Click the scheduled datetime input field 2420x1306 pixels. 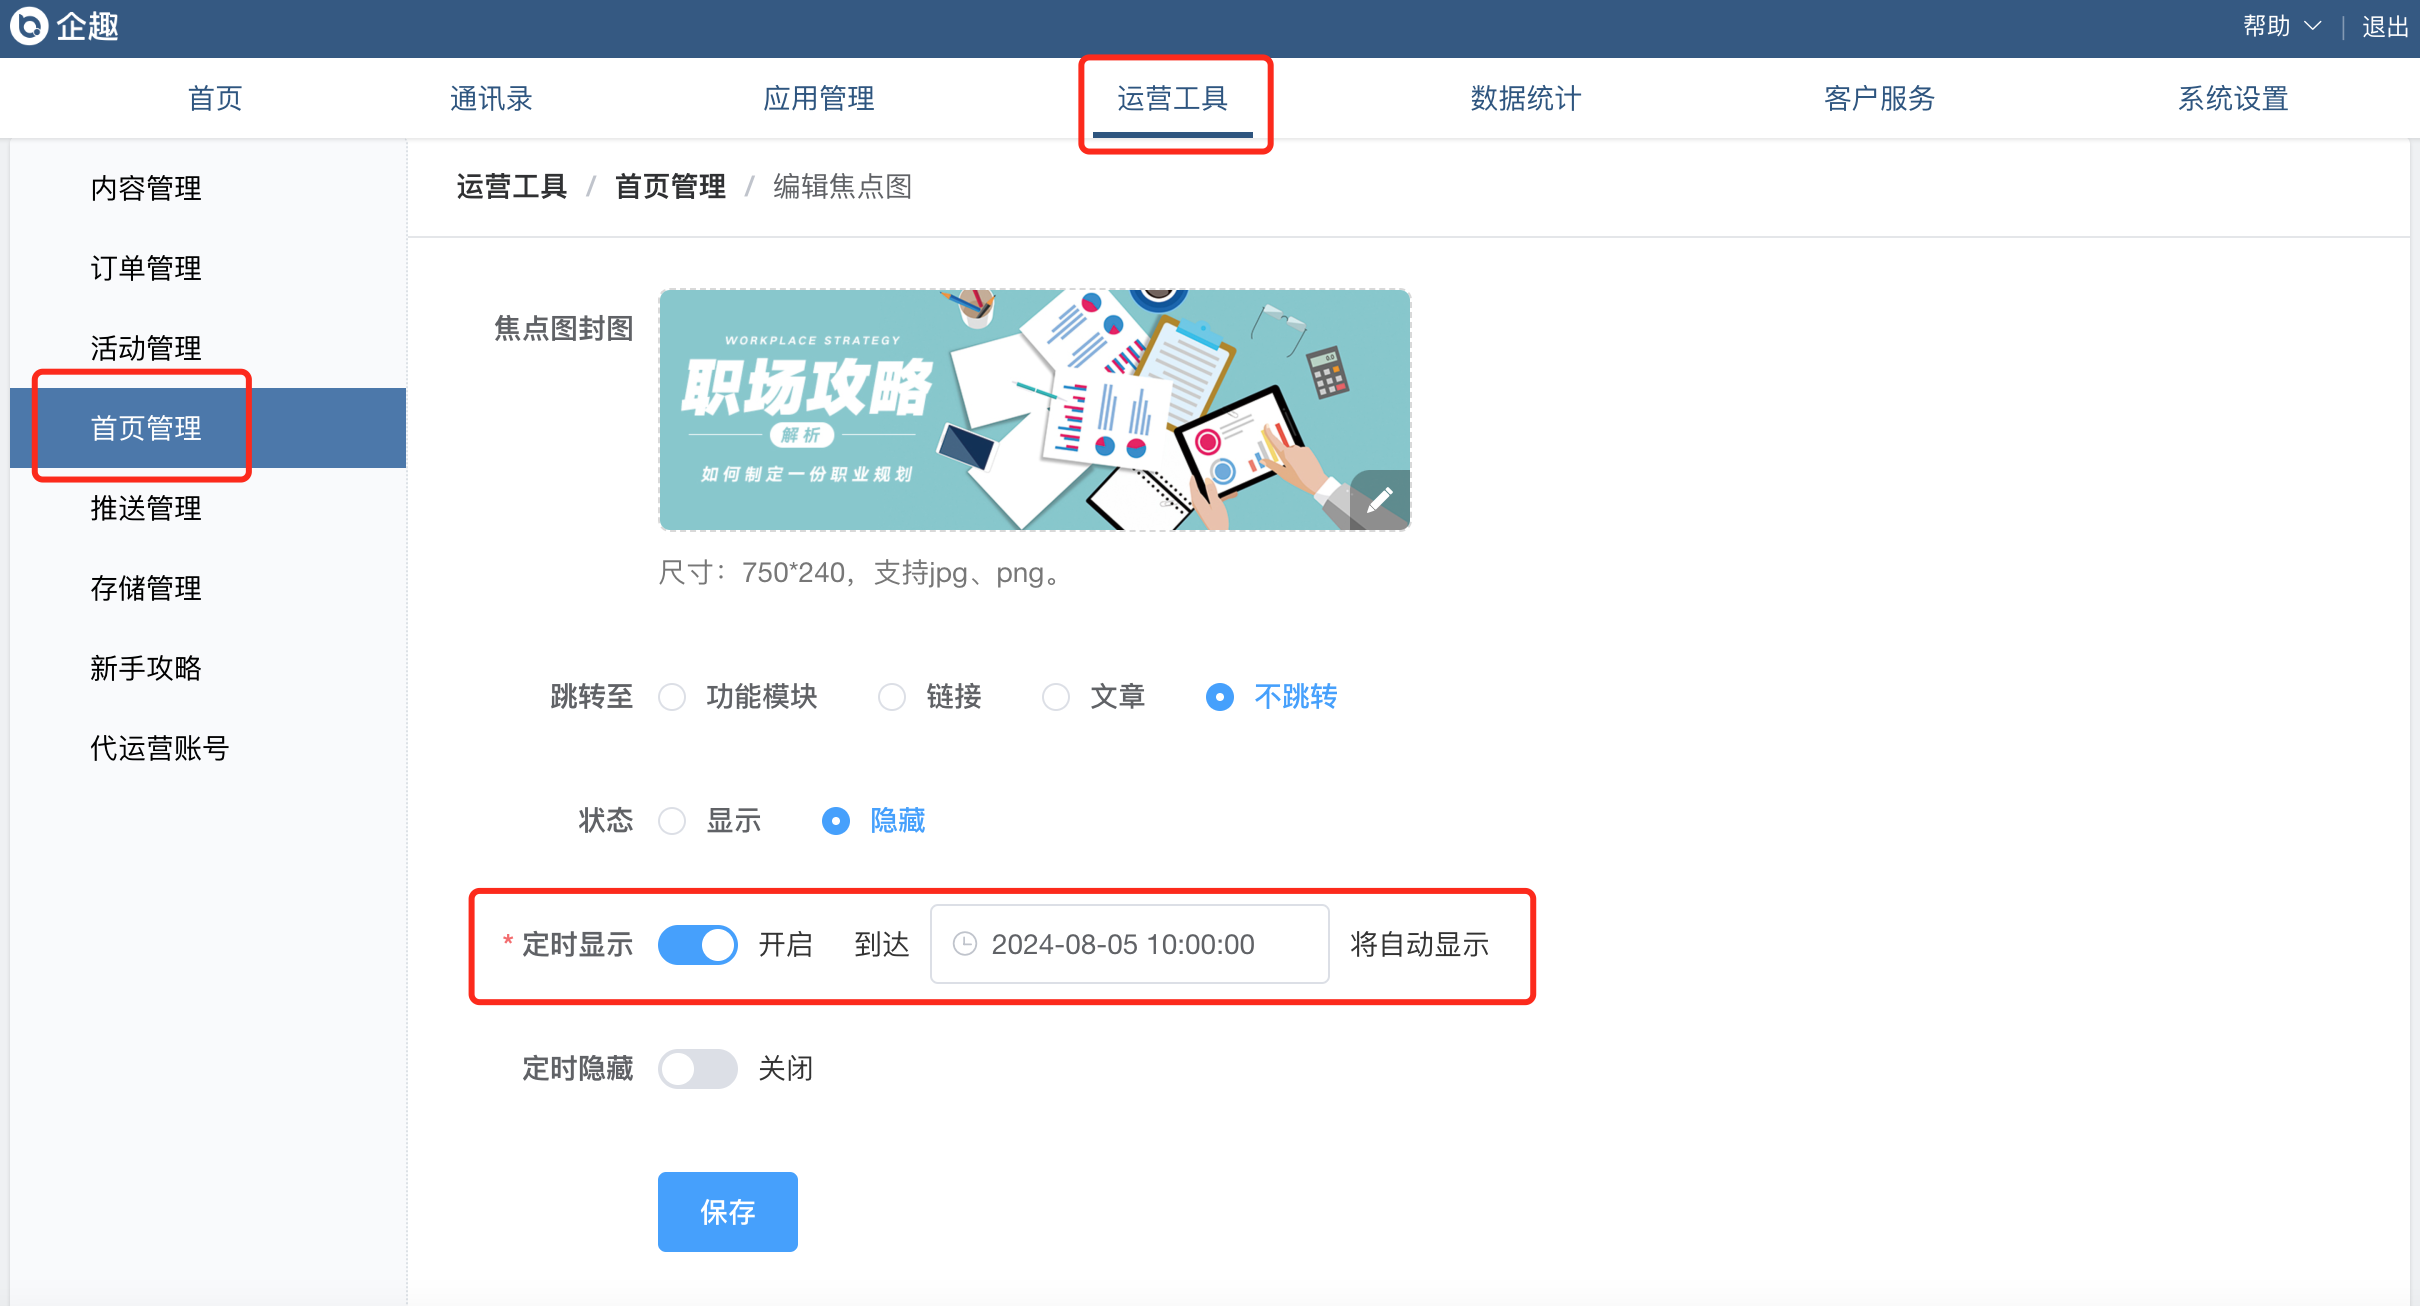point(1130,944)
